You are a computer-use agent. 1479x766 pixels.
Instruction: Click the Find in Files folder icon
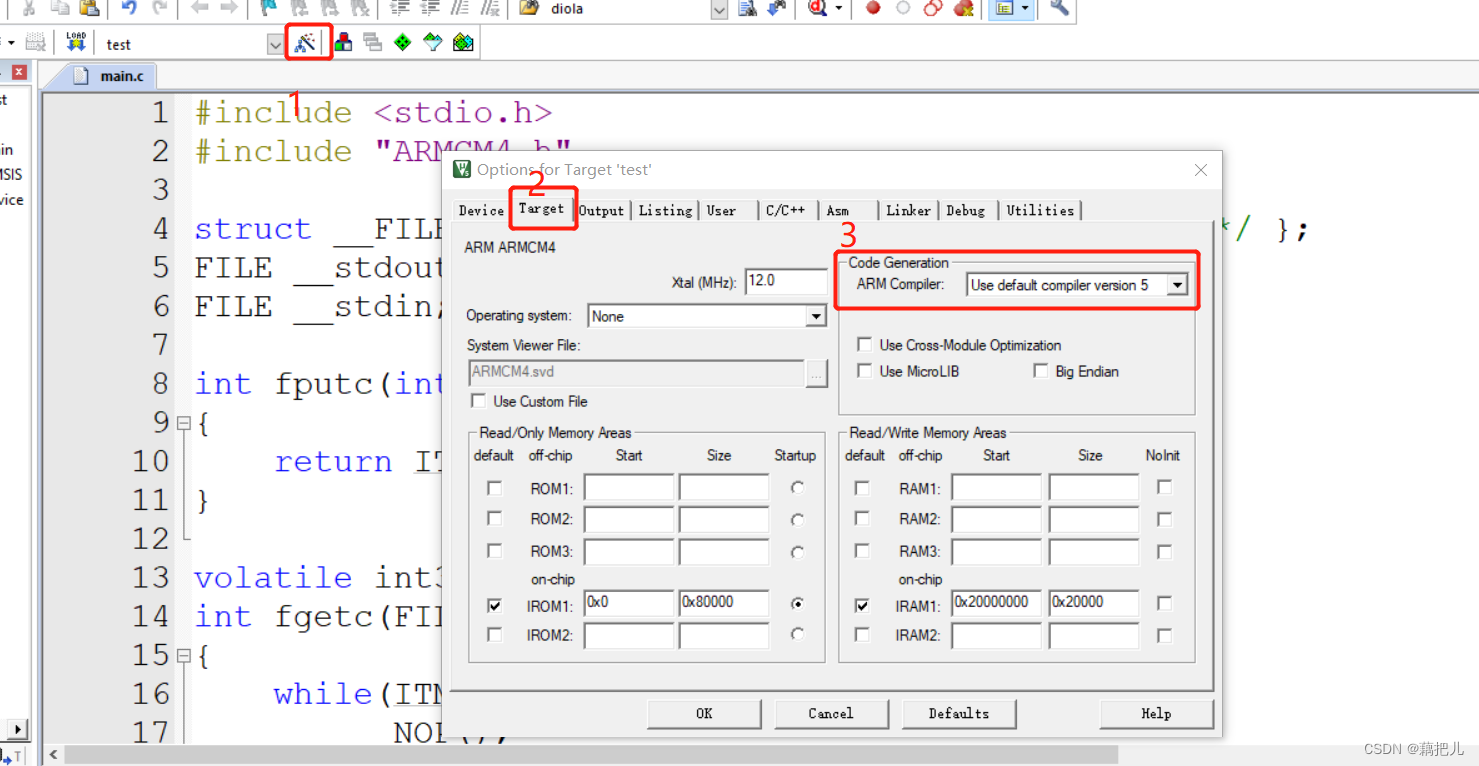pos(529,8)
